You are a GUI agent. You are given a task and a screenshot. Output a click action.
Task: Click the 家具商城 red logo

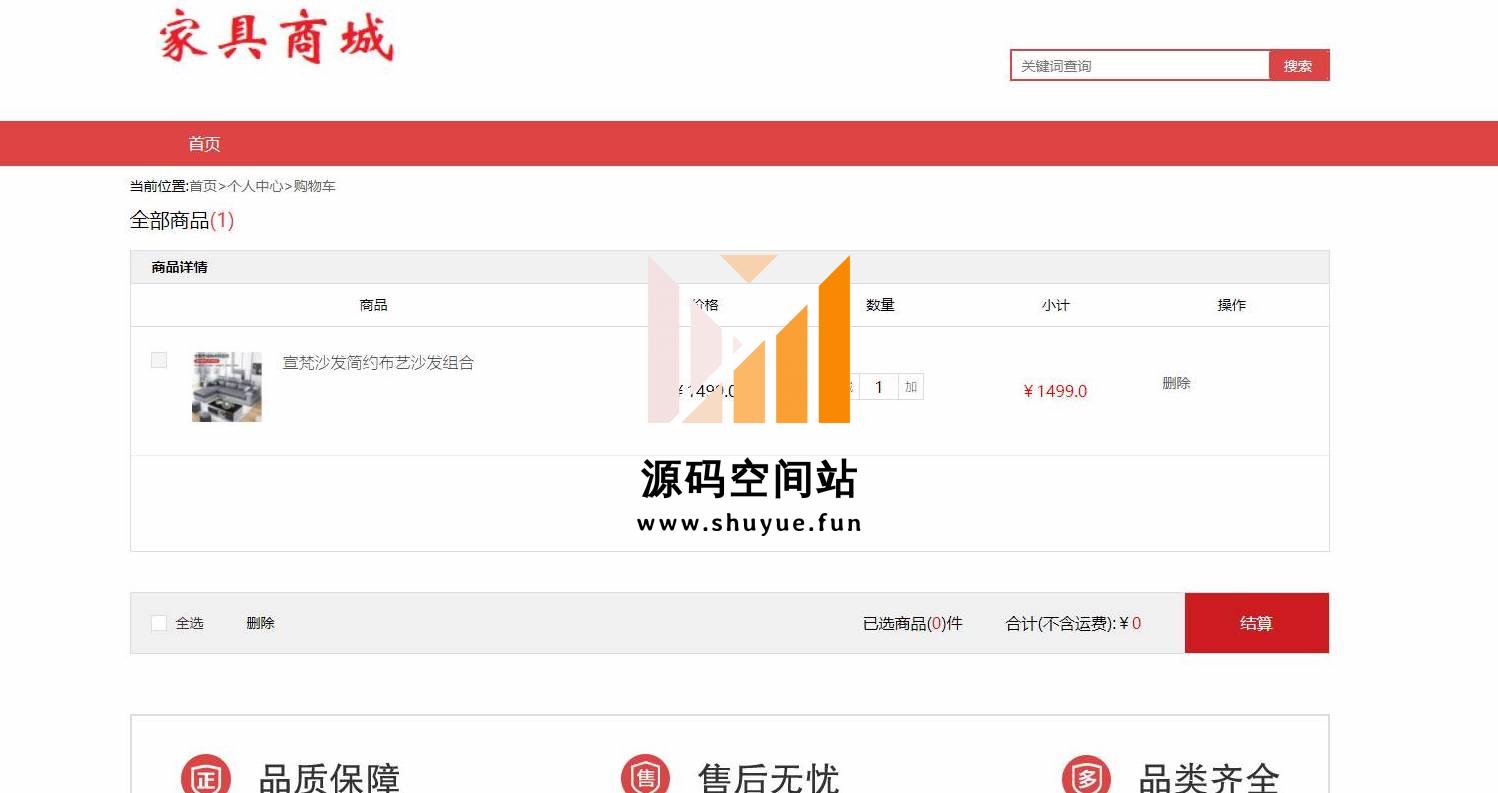point(276,38)
